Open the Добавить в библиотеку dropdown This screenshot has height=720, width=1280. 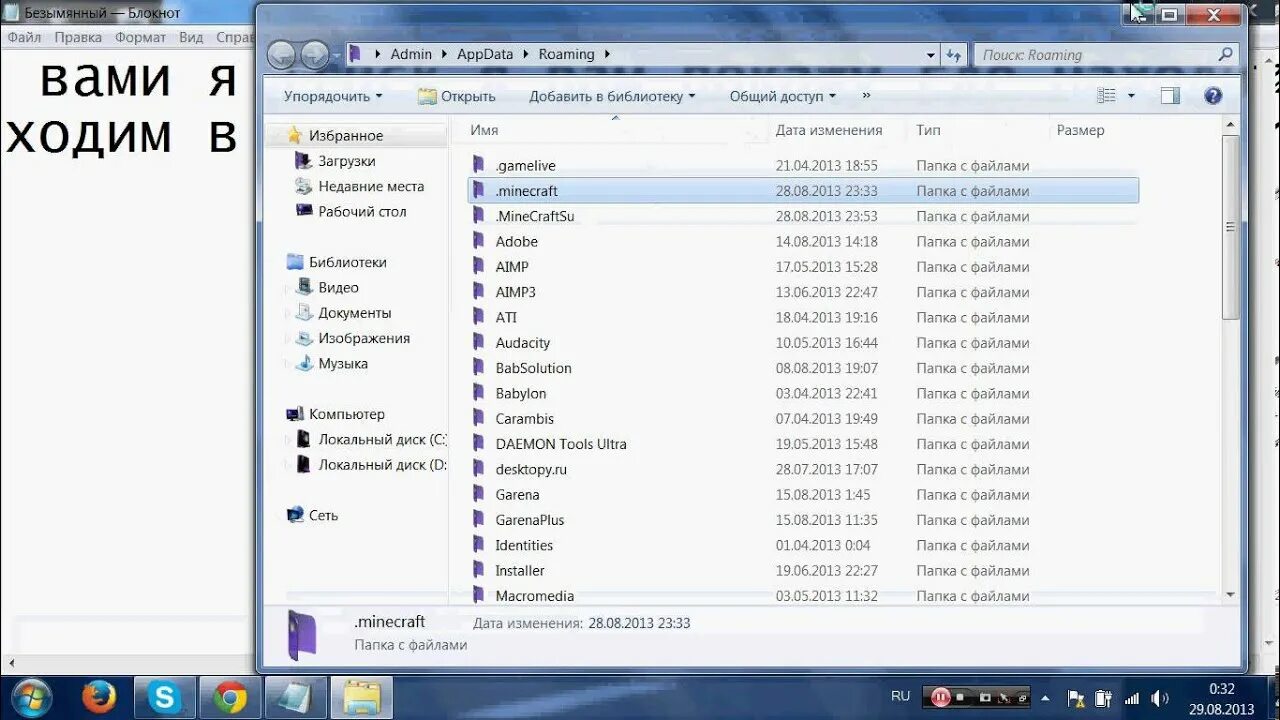point(612,96)
